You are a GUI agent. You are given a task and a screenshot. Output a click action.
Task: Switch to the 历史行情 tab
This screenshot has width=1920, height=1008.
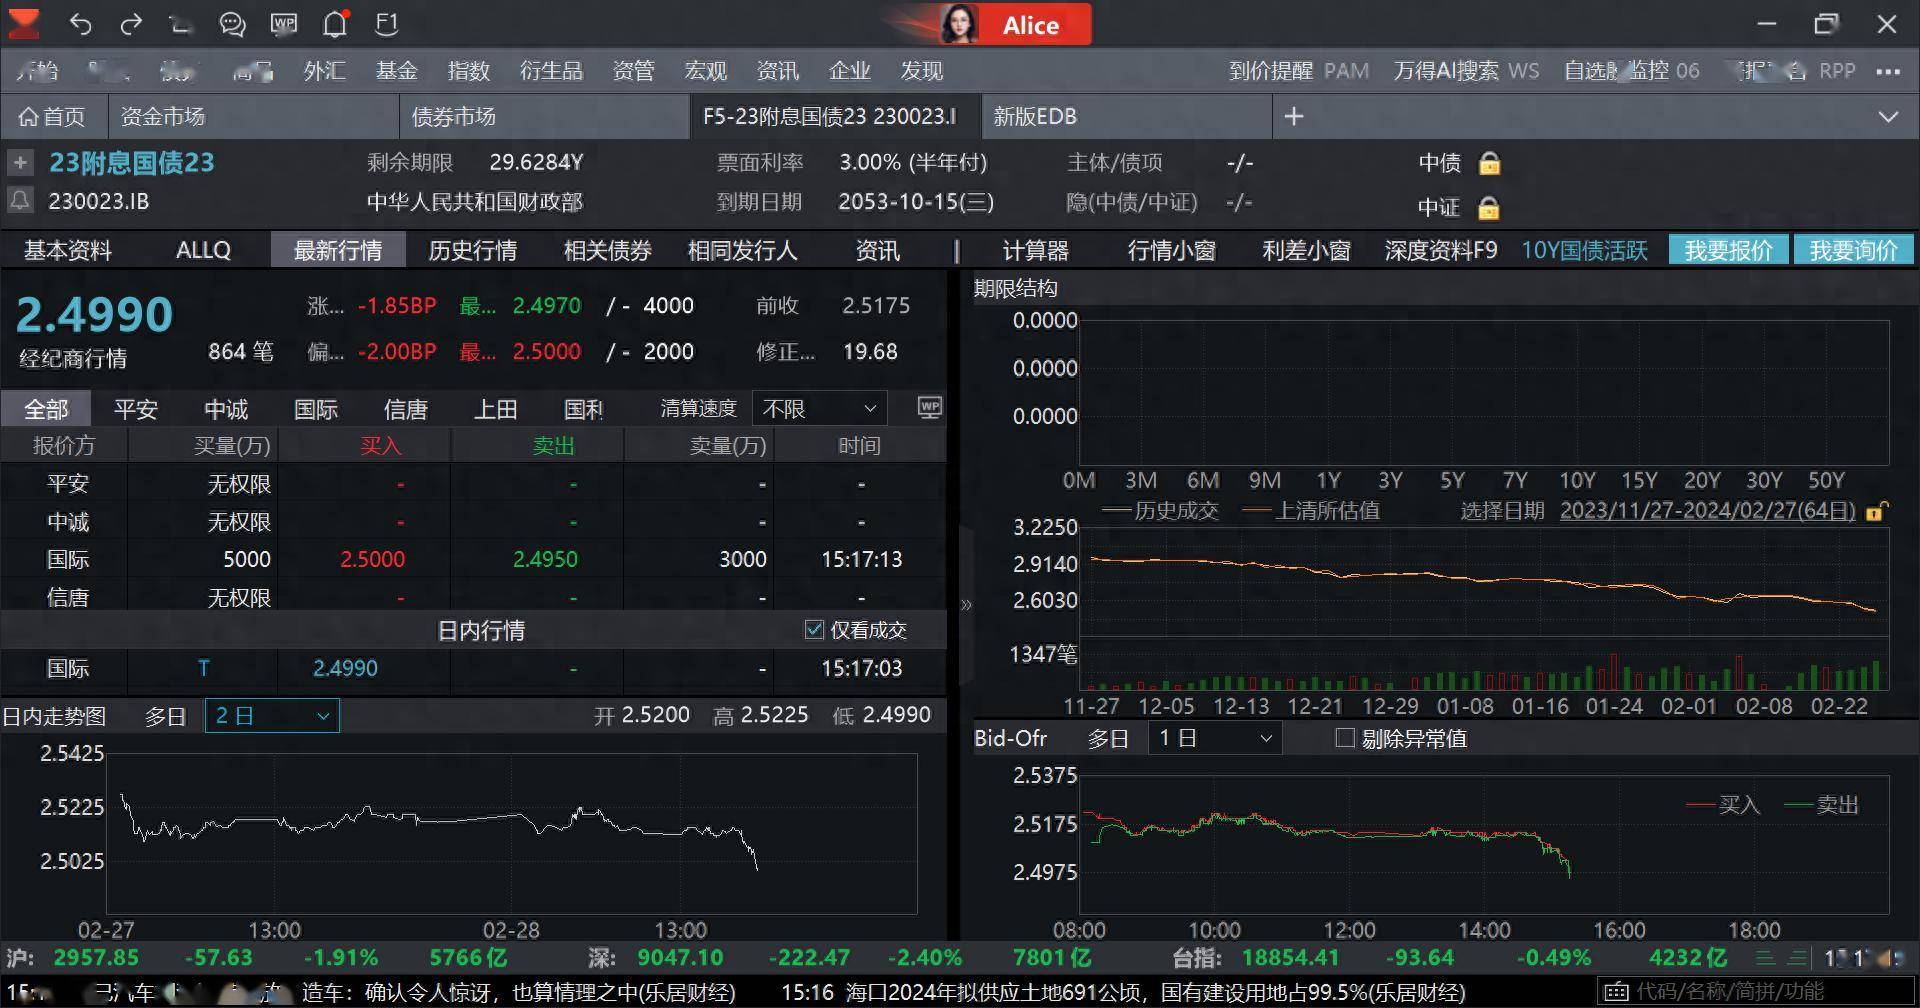pos(472,250)
